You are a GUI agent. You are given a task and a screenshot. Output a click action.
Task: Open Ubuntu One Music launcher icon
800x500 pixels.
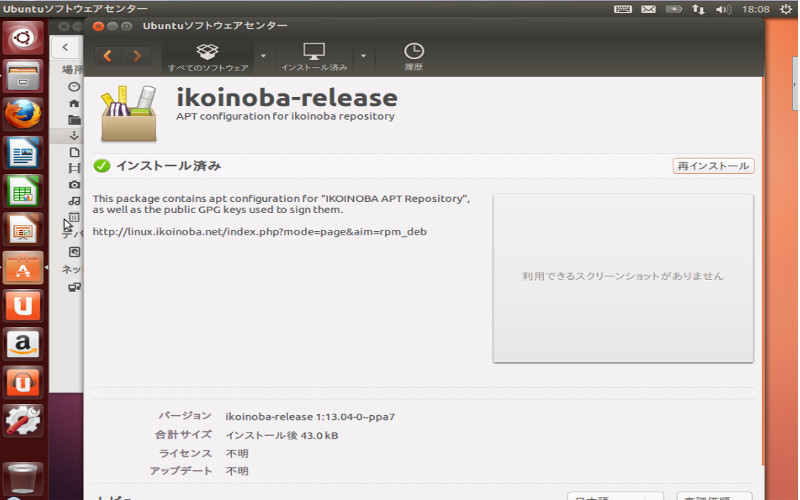(23, 382)
